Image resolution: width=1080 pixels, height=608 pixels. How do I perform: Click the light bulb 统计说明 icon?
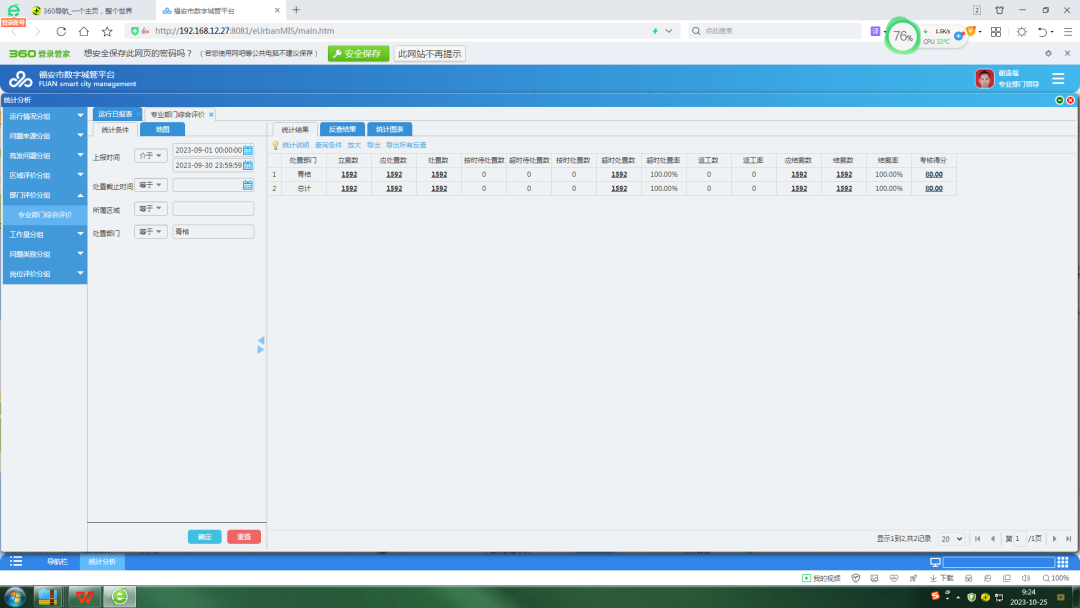276,145
